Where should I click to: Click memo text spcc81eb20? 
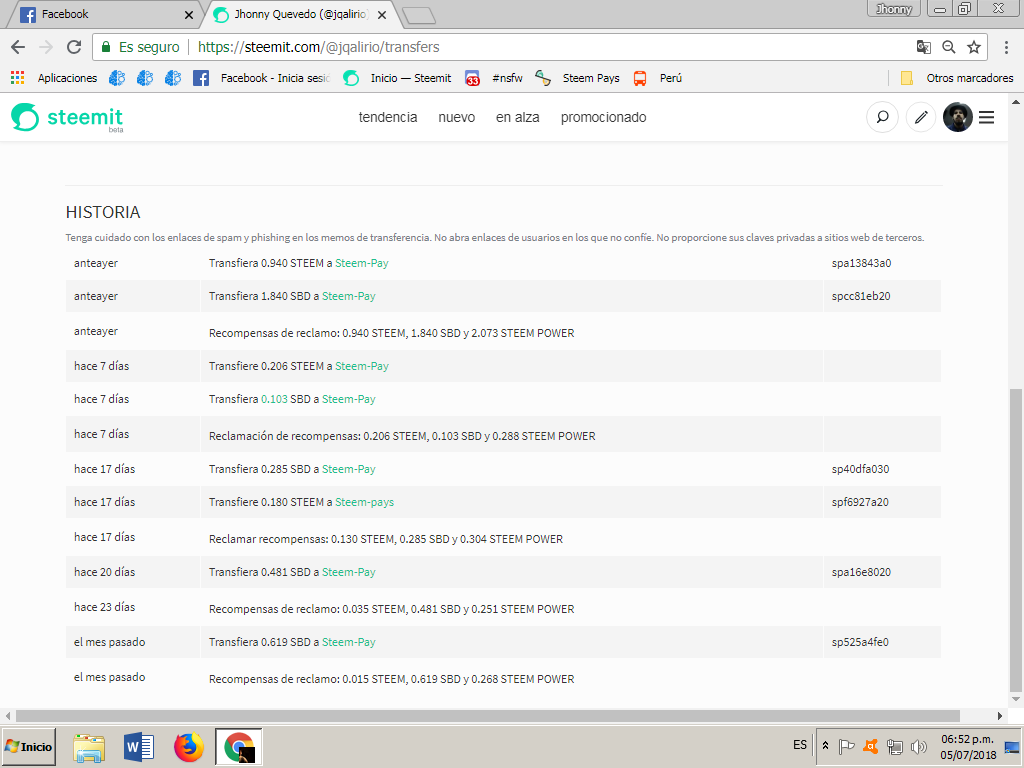[x=861, y=296]
